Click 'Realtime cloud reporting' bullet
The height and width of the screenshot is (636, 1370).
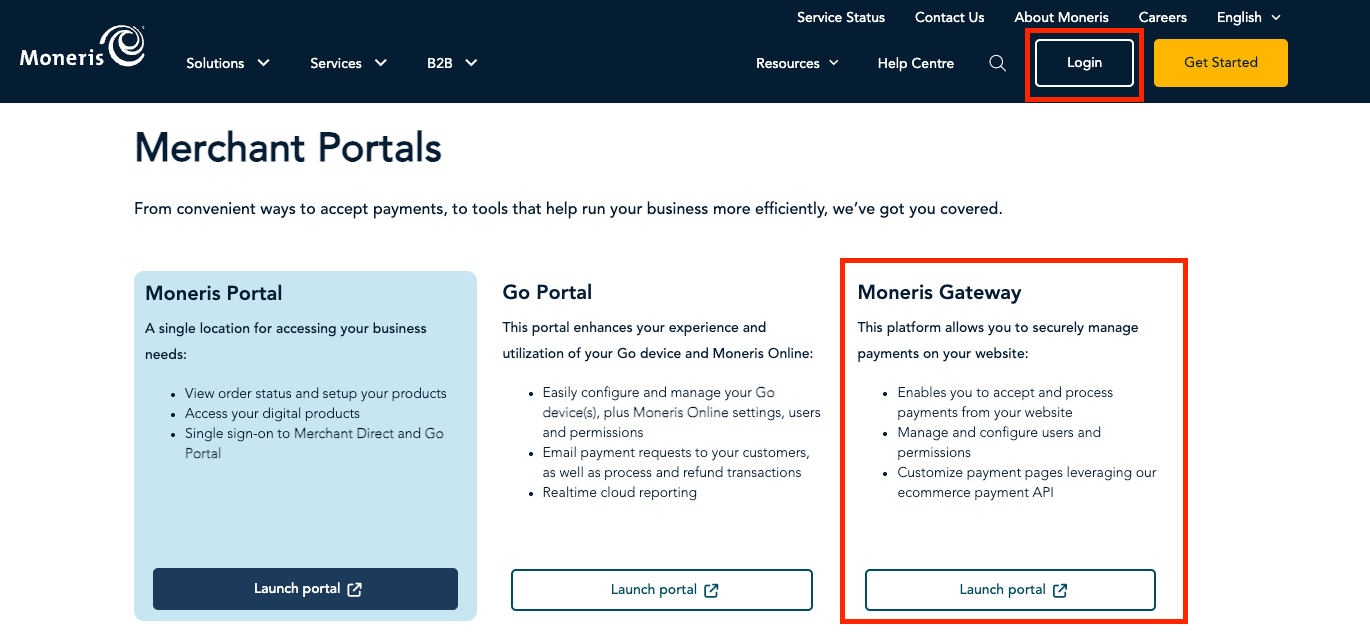pos(620,492)
